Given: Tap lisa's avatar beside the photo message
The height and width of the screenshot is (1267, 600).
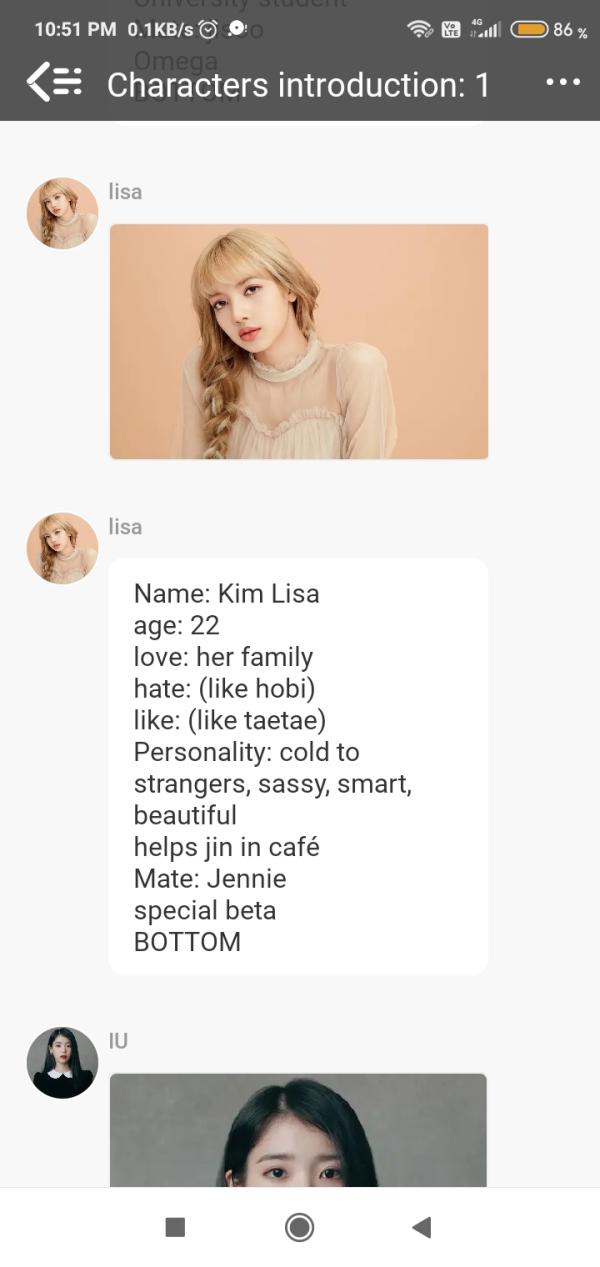Looking at the screenshot, I should tap(62, 213).
